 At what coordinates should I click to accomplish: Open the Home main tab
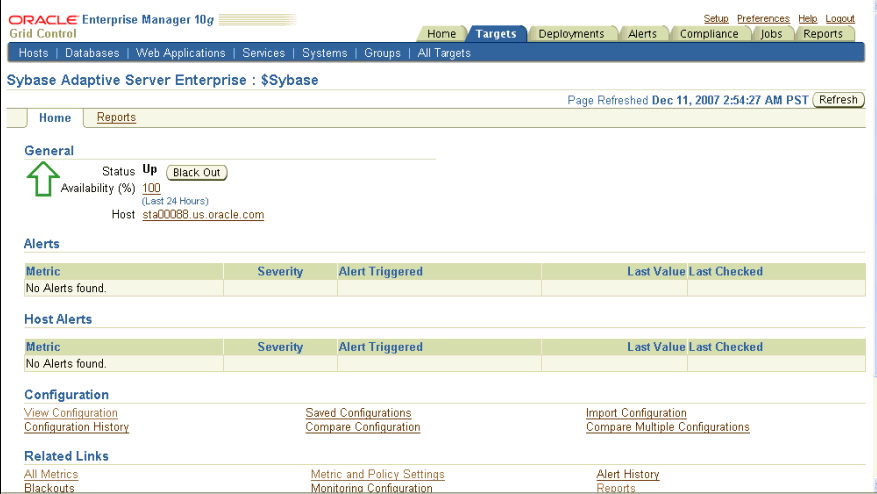pyautogui.click(x=441, y=34)
